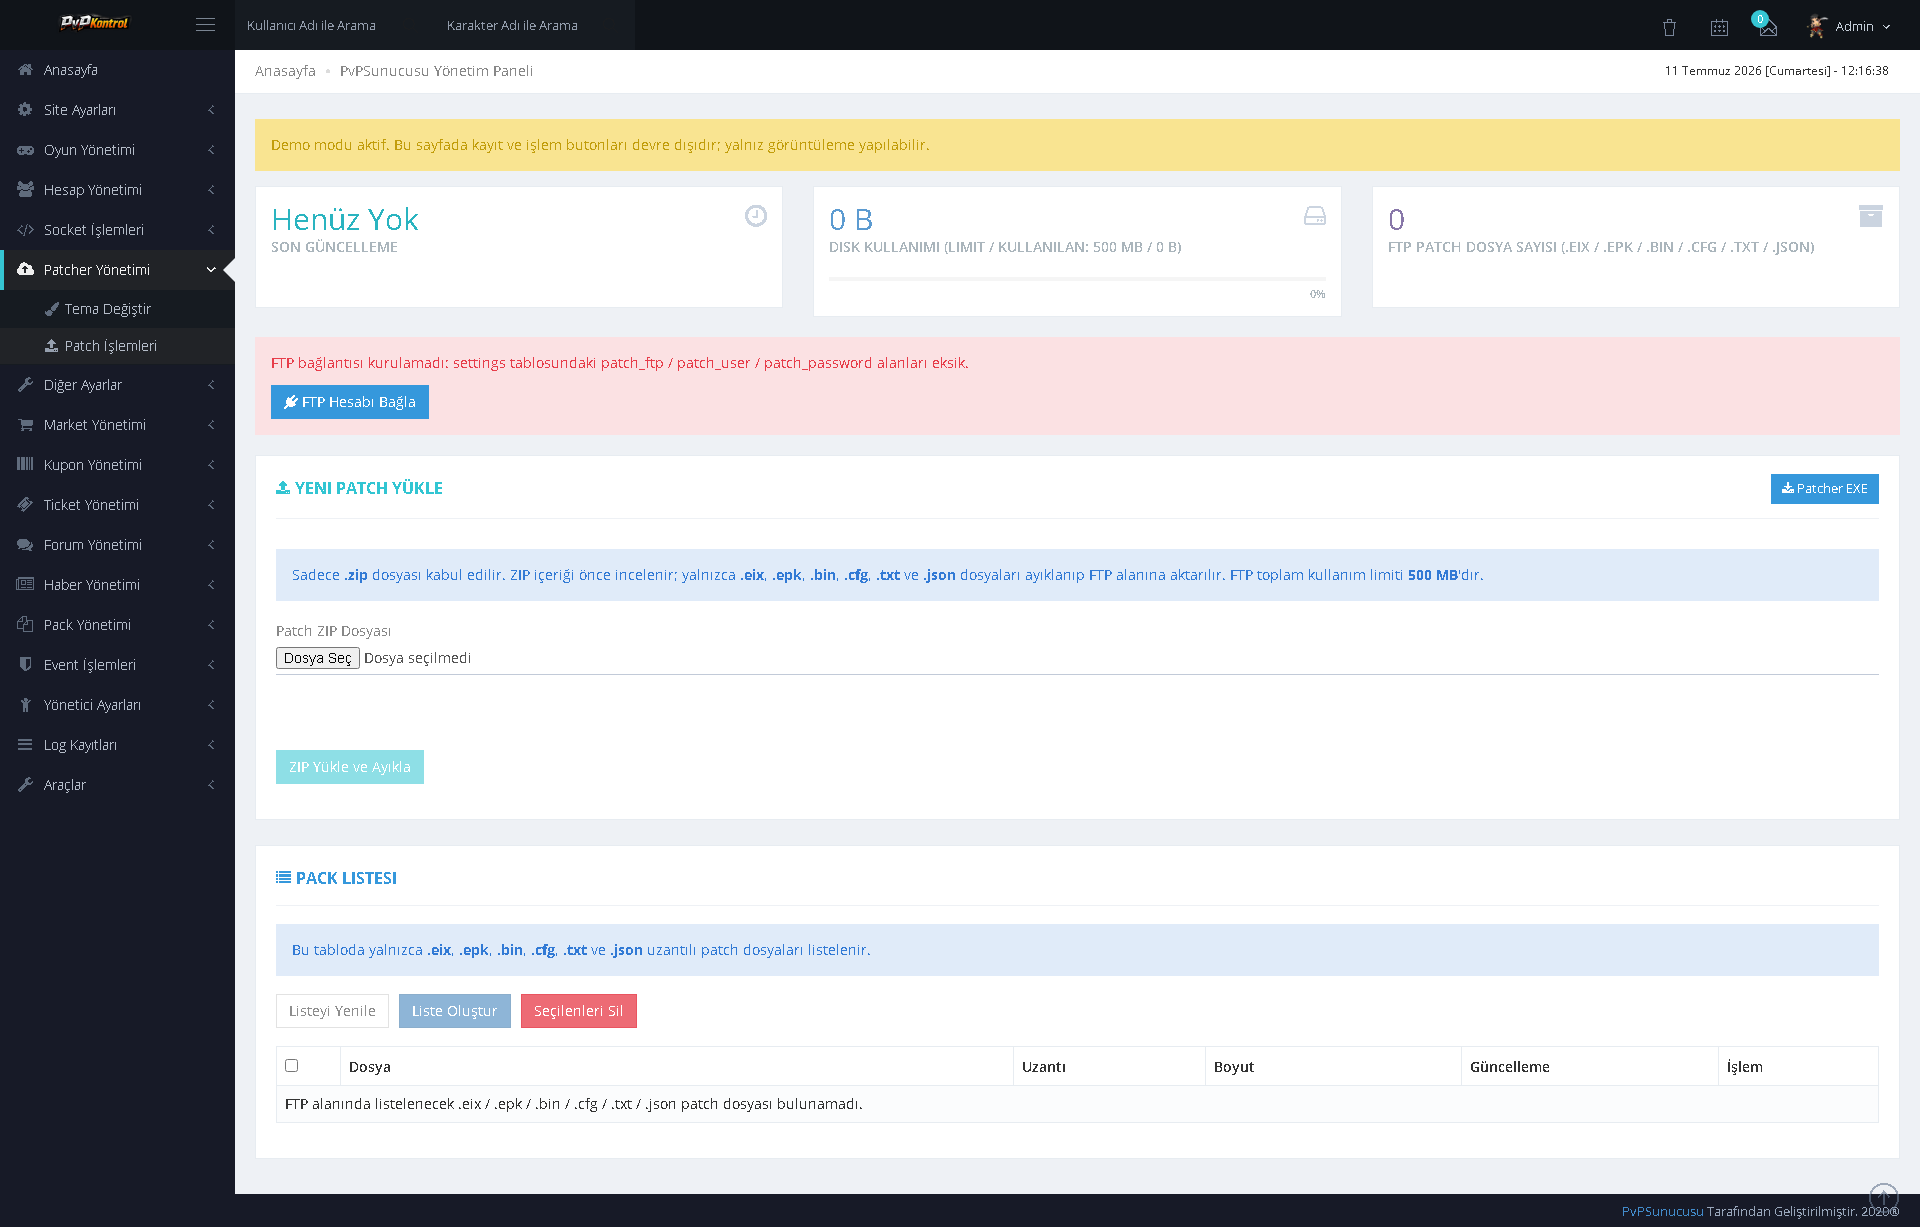Open Patch İşlemleri submenu item

click(x=117, y=346)
